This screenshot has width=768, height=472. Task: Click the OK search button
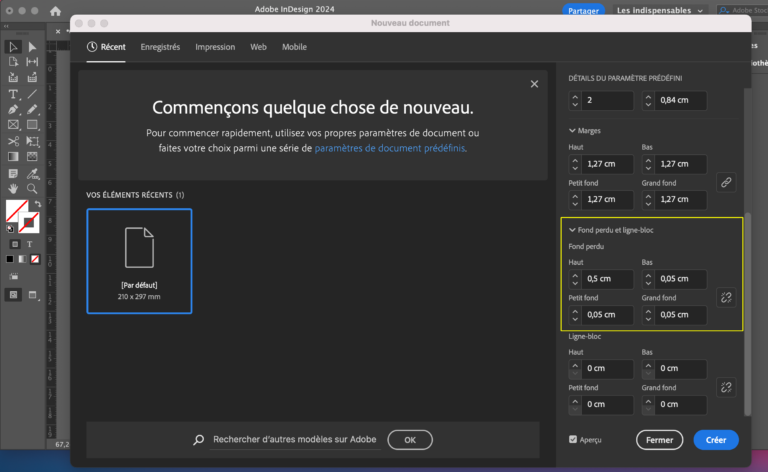point(410,440)
